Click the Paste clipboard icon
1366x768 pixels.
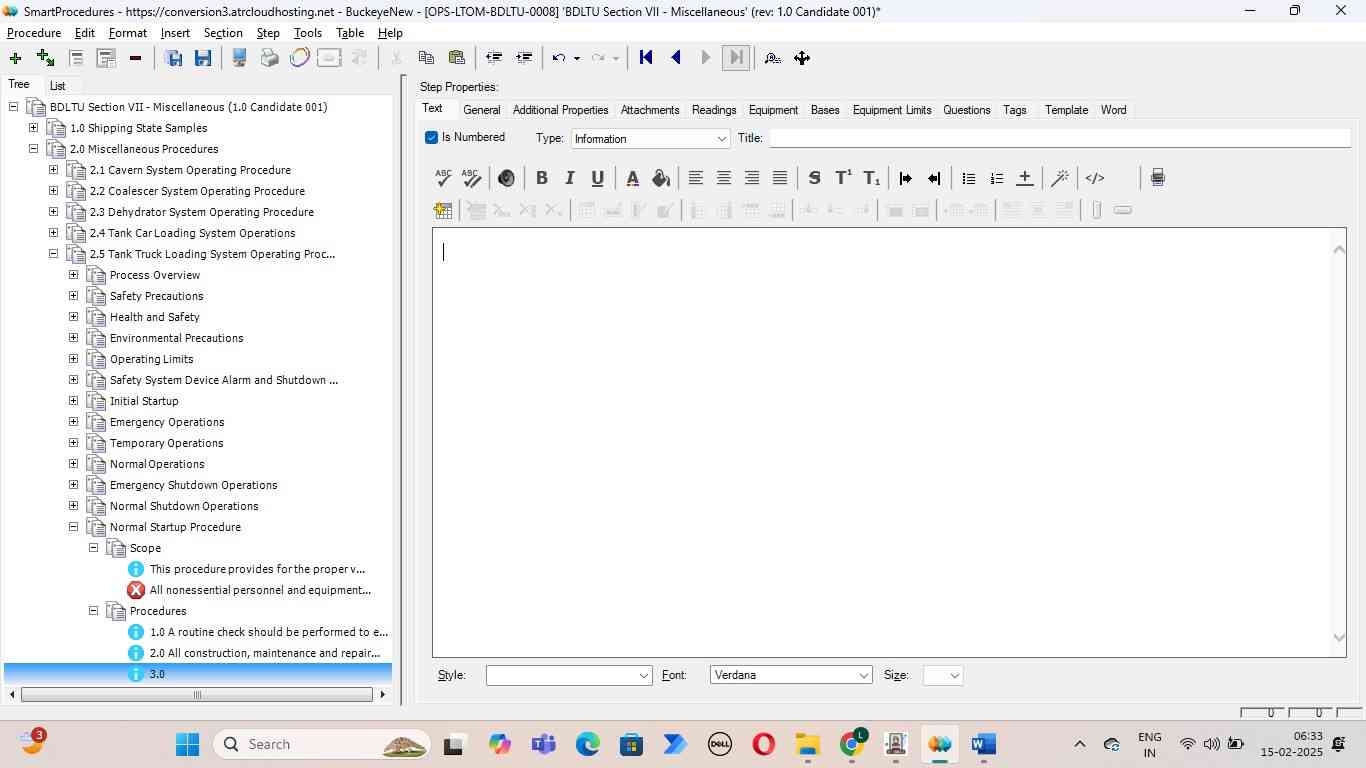click(457, 58)
